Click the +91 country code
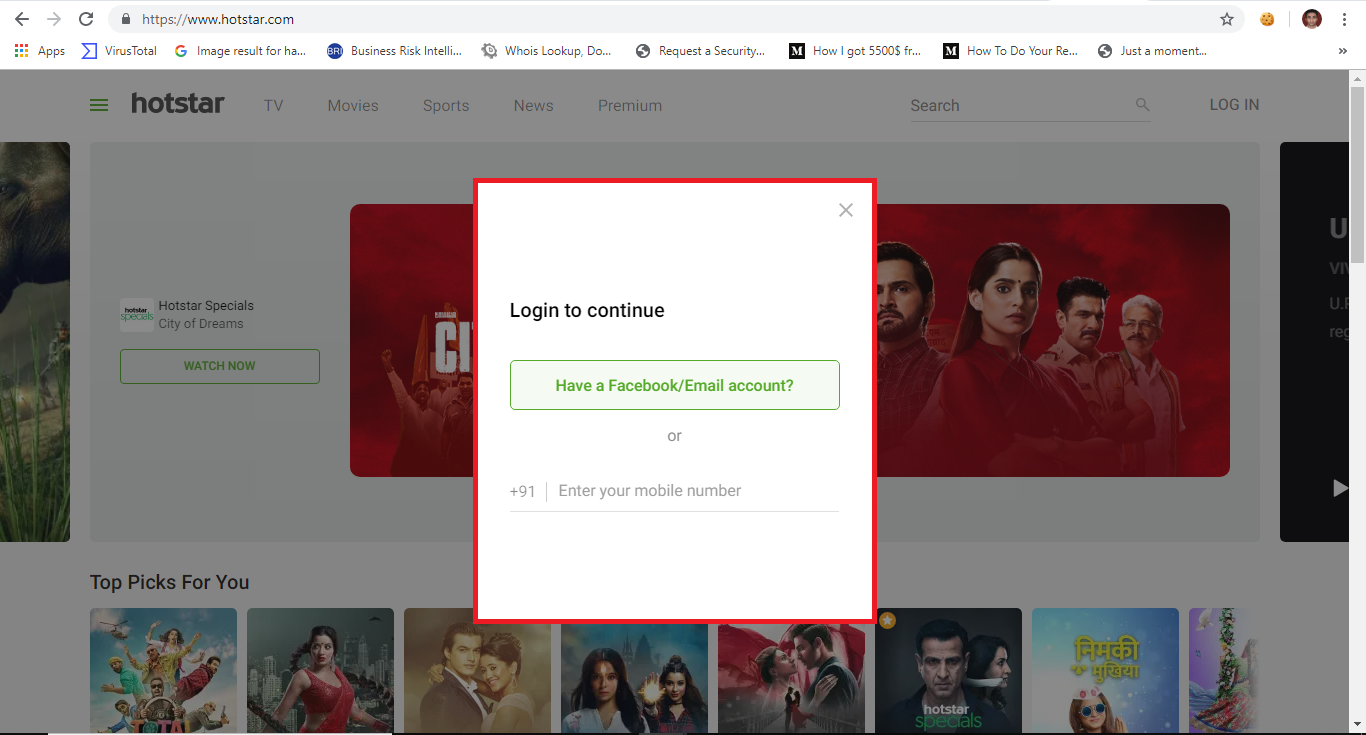Image resolution: width=1366 pixels, height=735 pixels. (x=522, y=491)
